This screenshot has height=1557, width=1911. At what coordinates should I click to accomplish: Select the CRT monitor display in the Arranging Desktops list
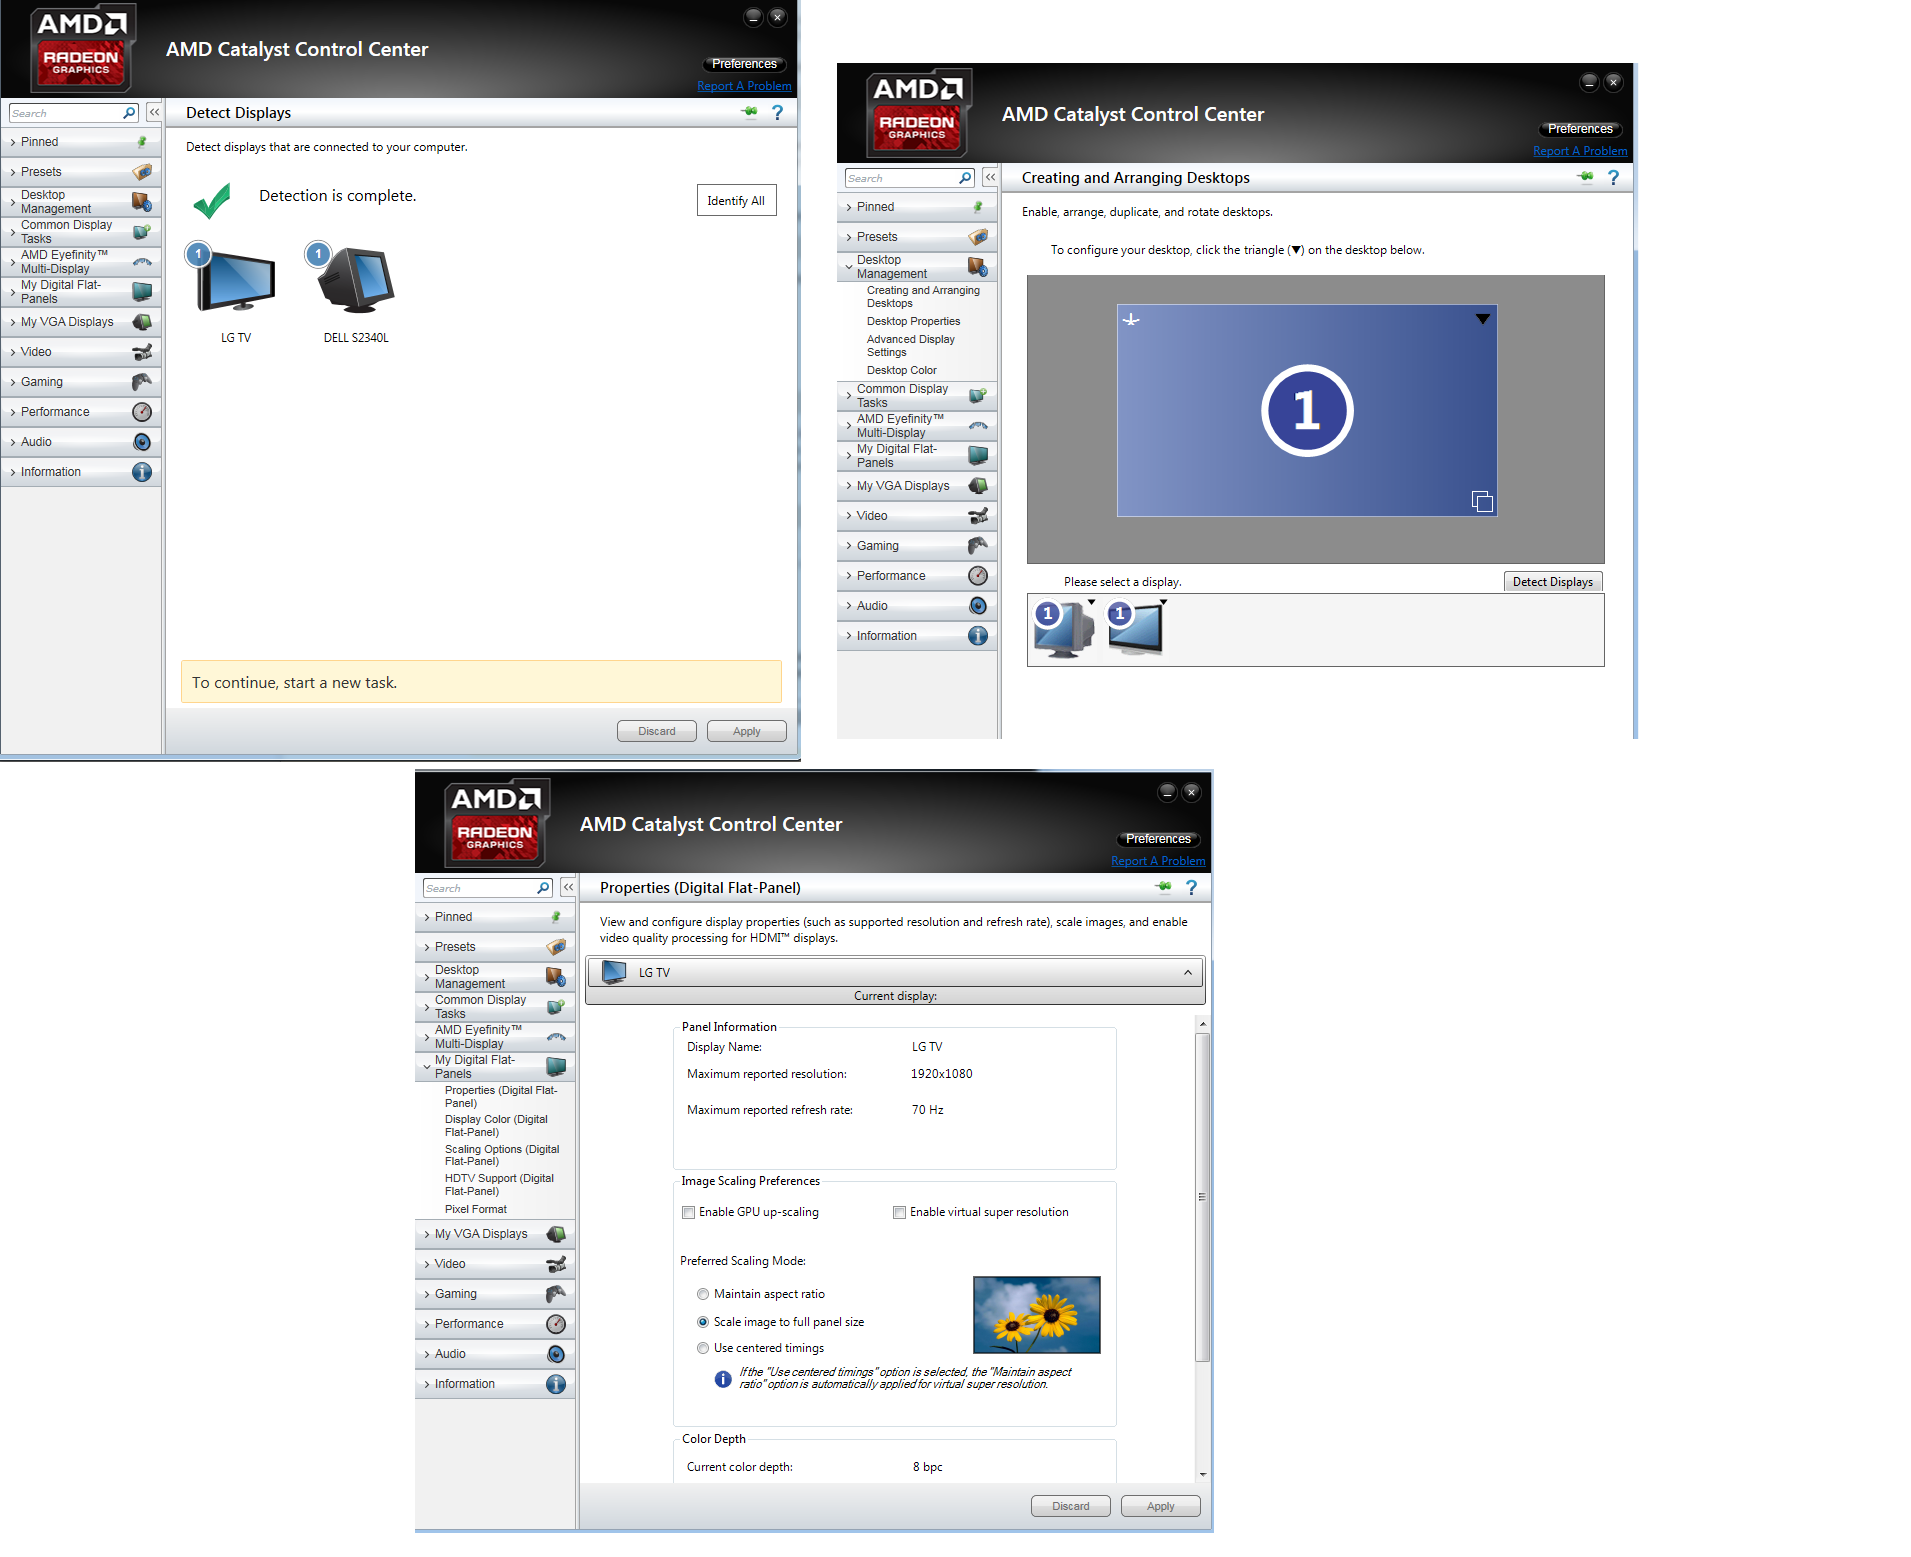click(x=1062, y=629)
